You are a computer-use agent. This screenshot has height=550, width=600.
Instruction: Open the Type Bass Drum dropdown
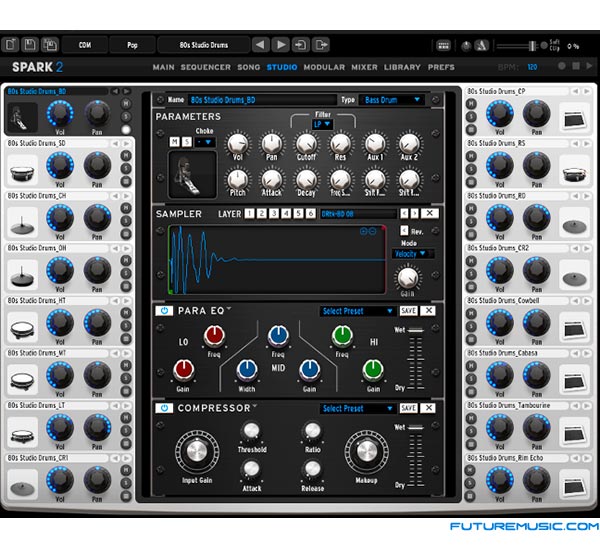pyautogui.click(x=392, y=100)
